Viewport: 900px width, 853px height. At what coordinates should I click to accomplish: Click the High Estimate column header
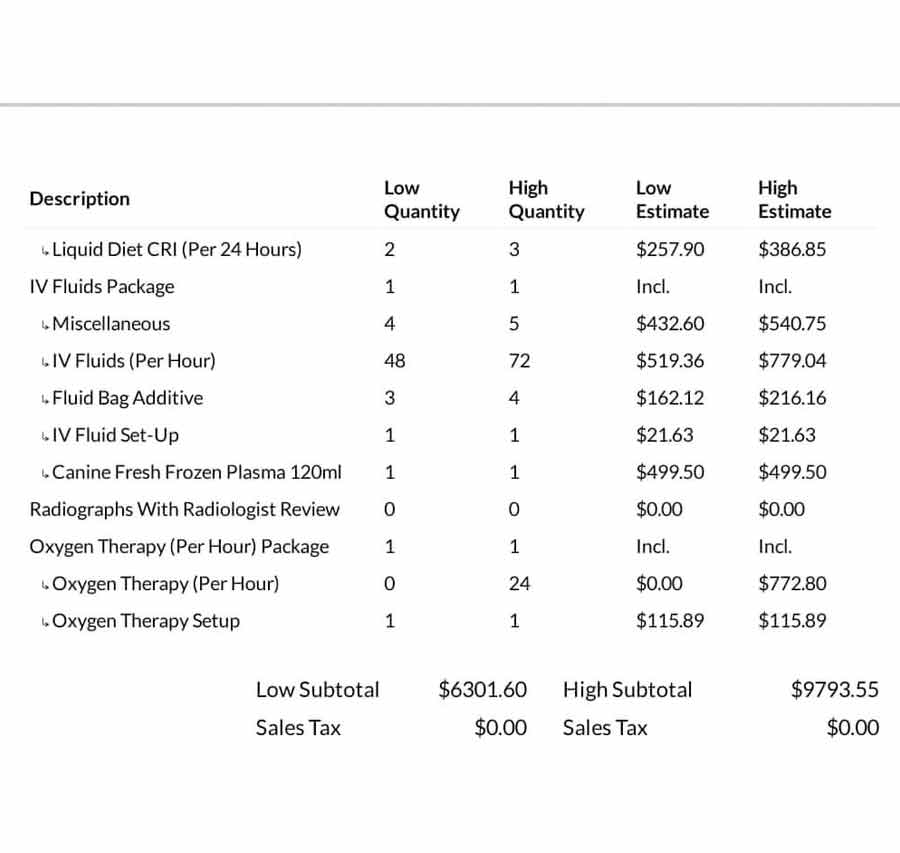click(794, 200)
